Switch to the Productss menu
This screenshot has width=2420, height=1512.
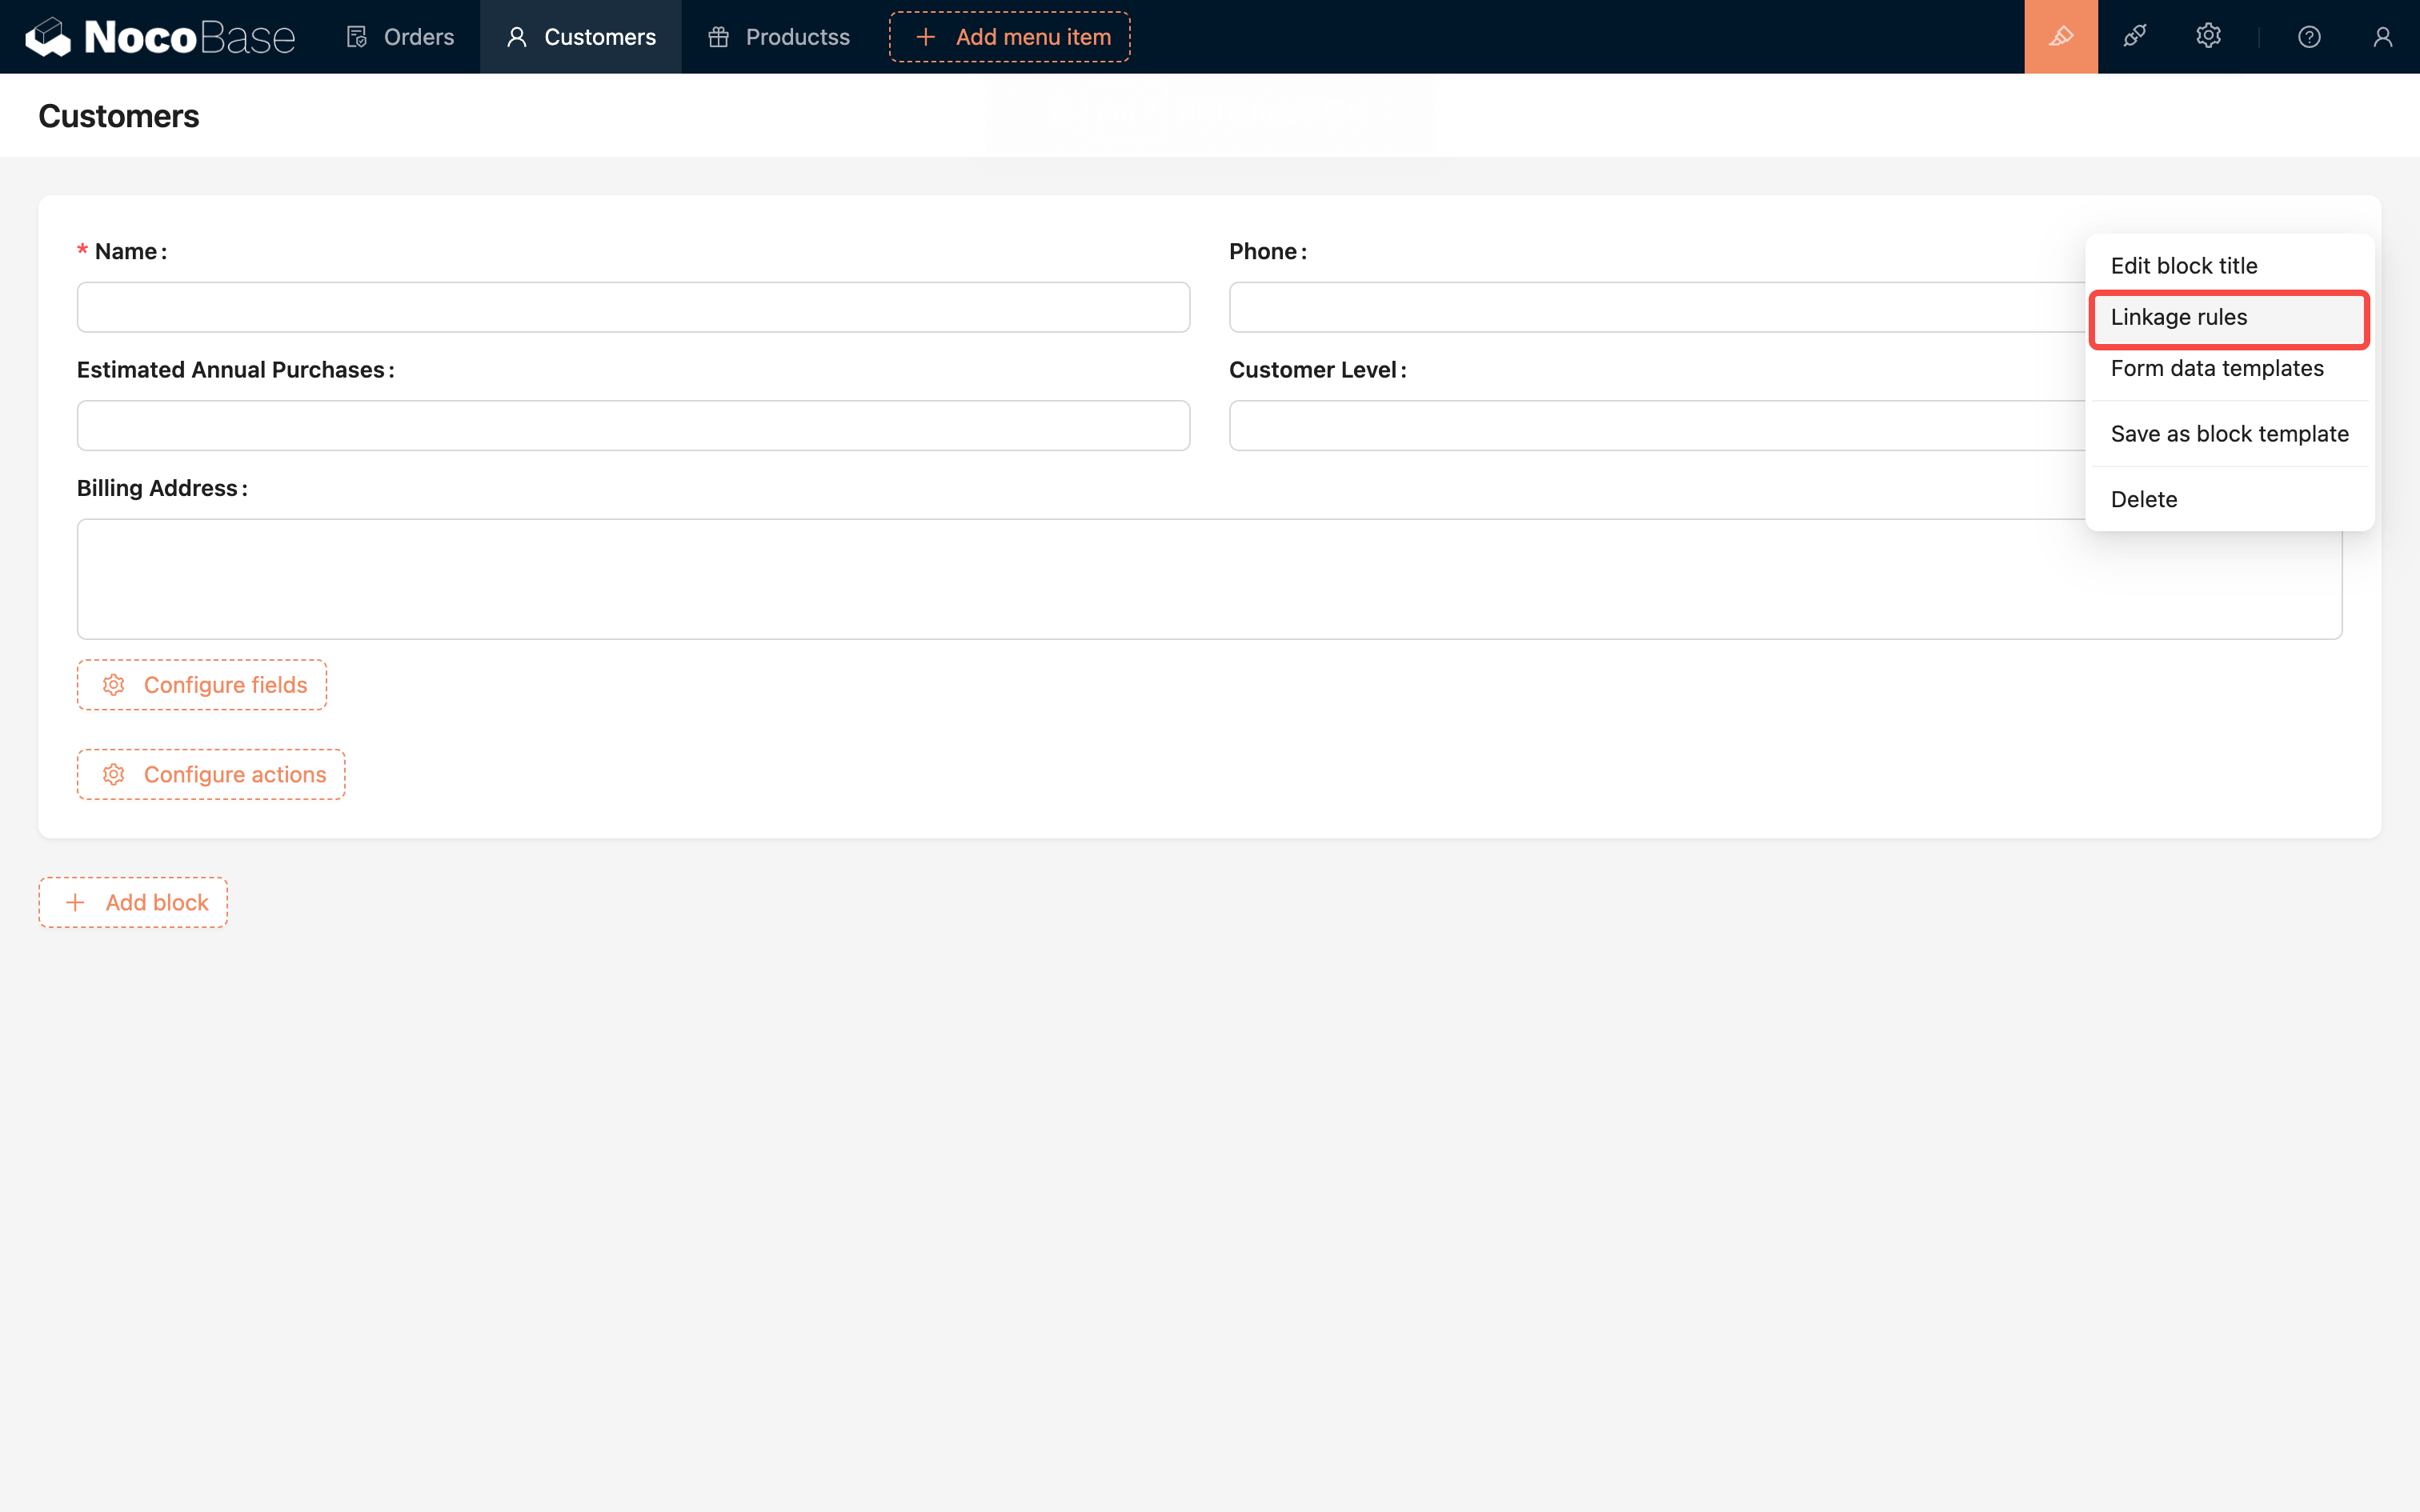click(779, 37)
